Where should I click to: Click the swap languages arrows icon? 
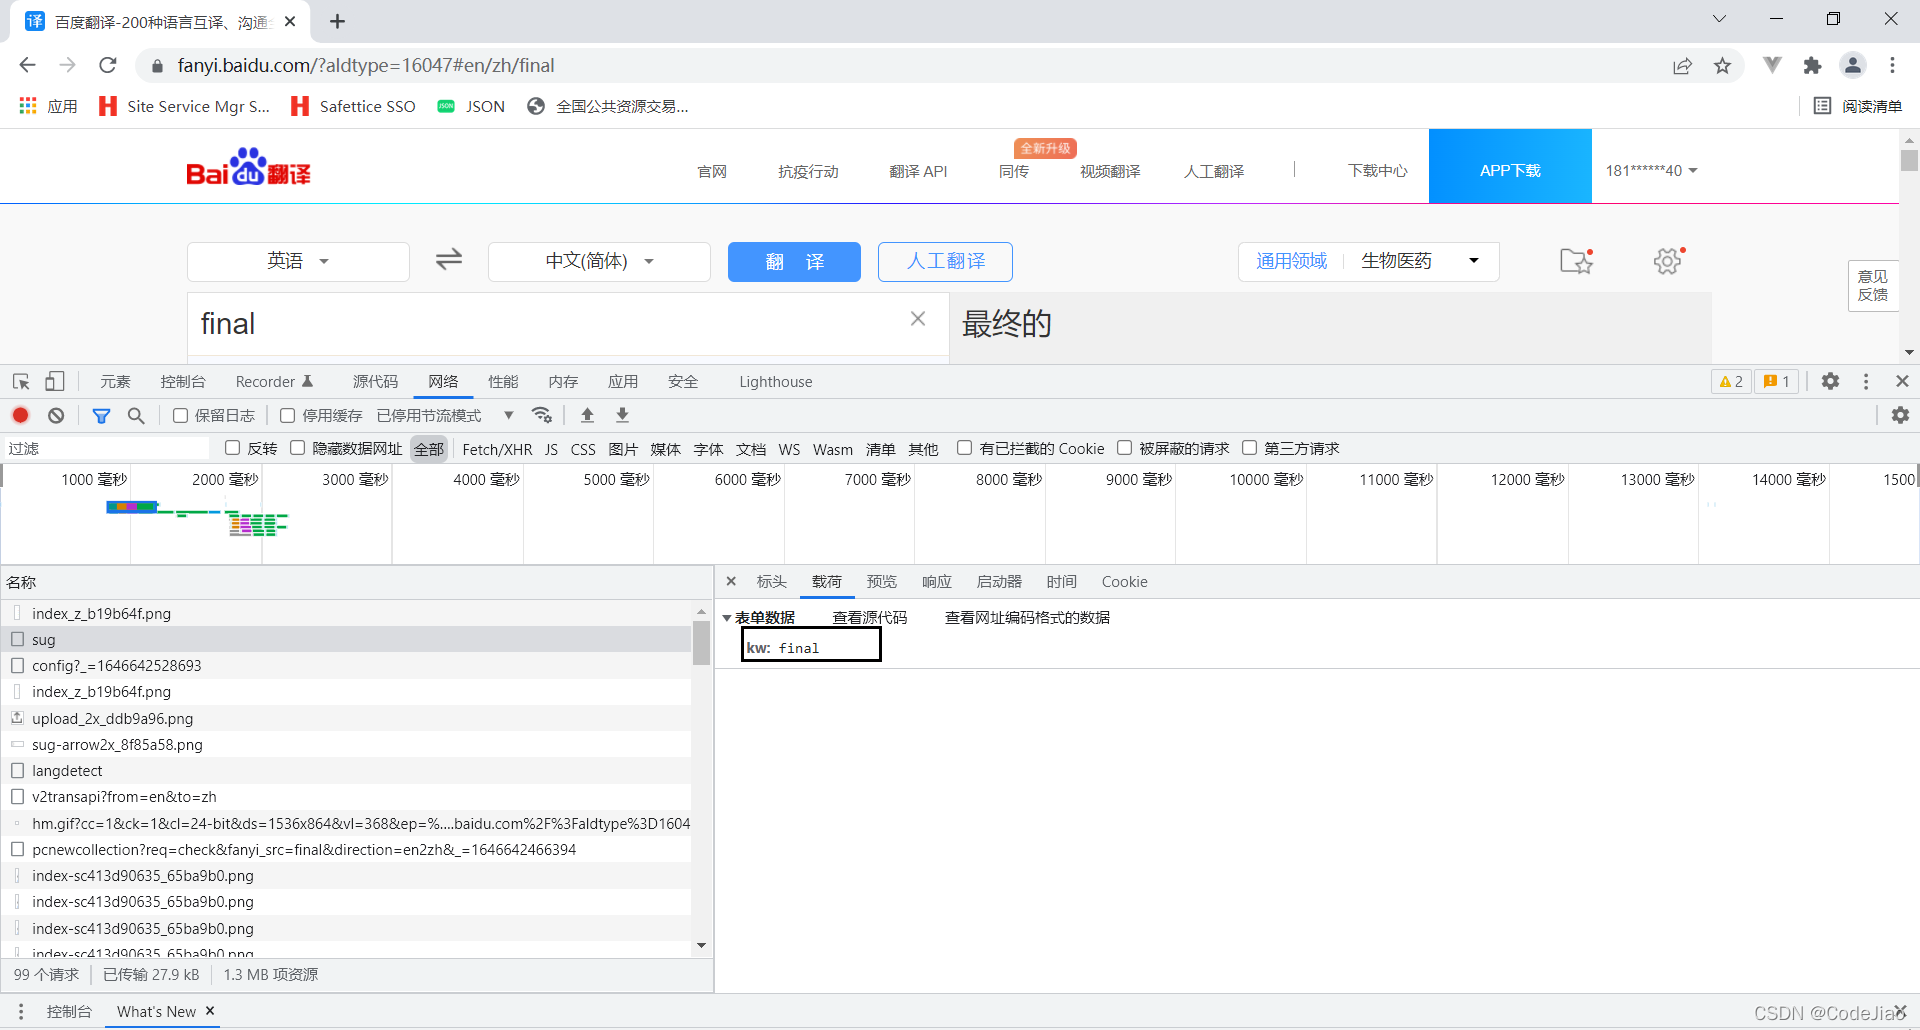(x=449, y=260)
